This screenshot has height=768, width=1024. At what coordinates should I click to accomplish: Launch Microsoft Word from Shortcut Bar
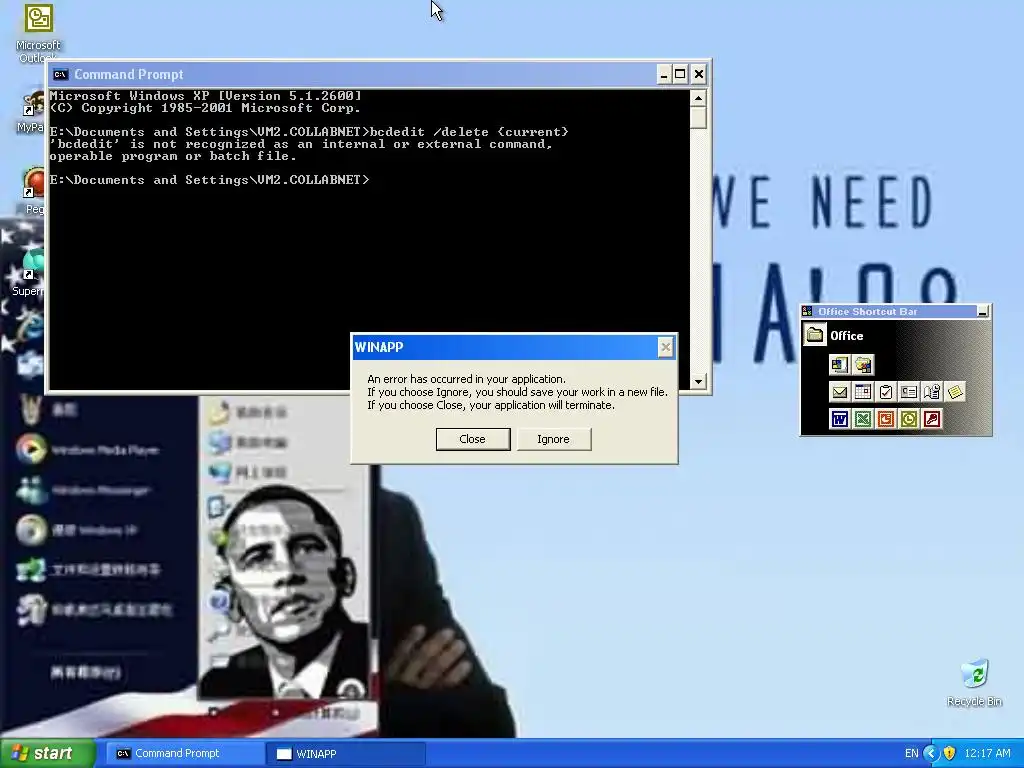pos(839,419)
